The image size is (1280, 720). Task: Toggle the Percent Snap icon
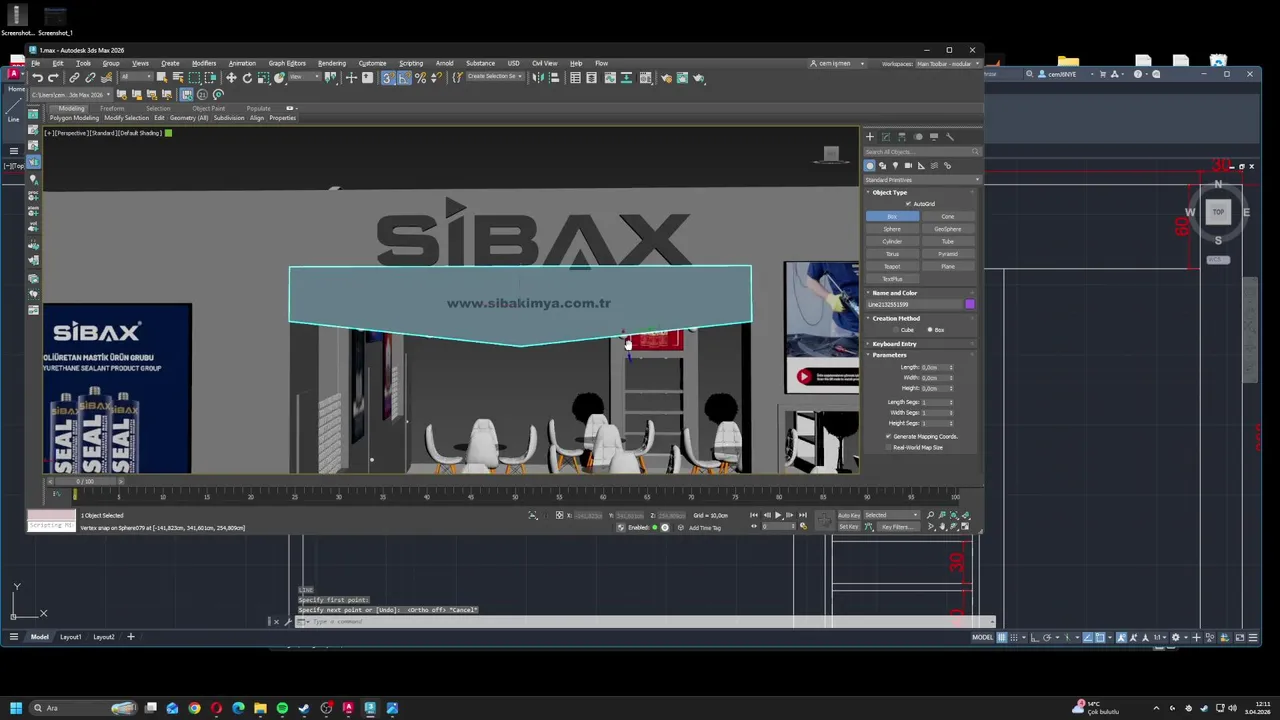(420, 78)
